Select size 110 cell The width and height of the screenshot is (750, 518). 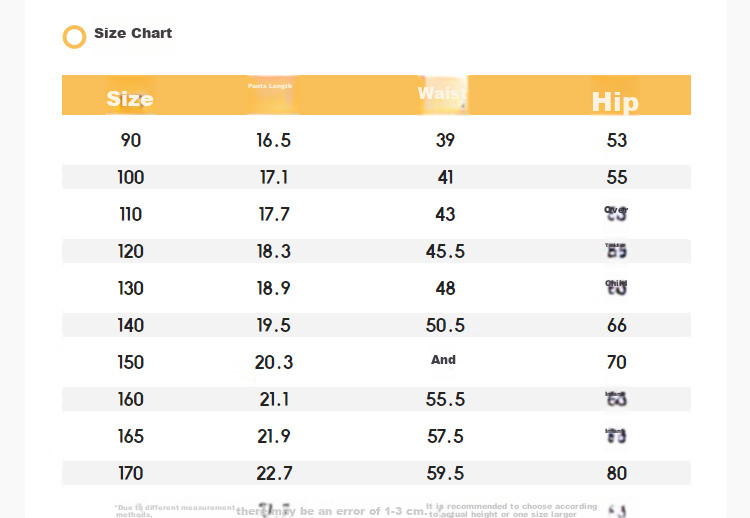pyautogui.click(x=131, y=214)
